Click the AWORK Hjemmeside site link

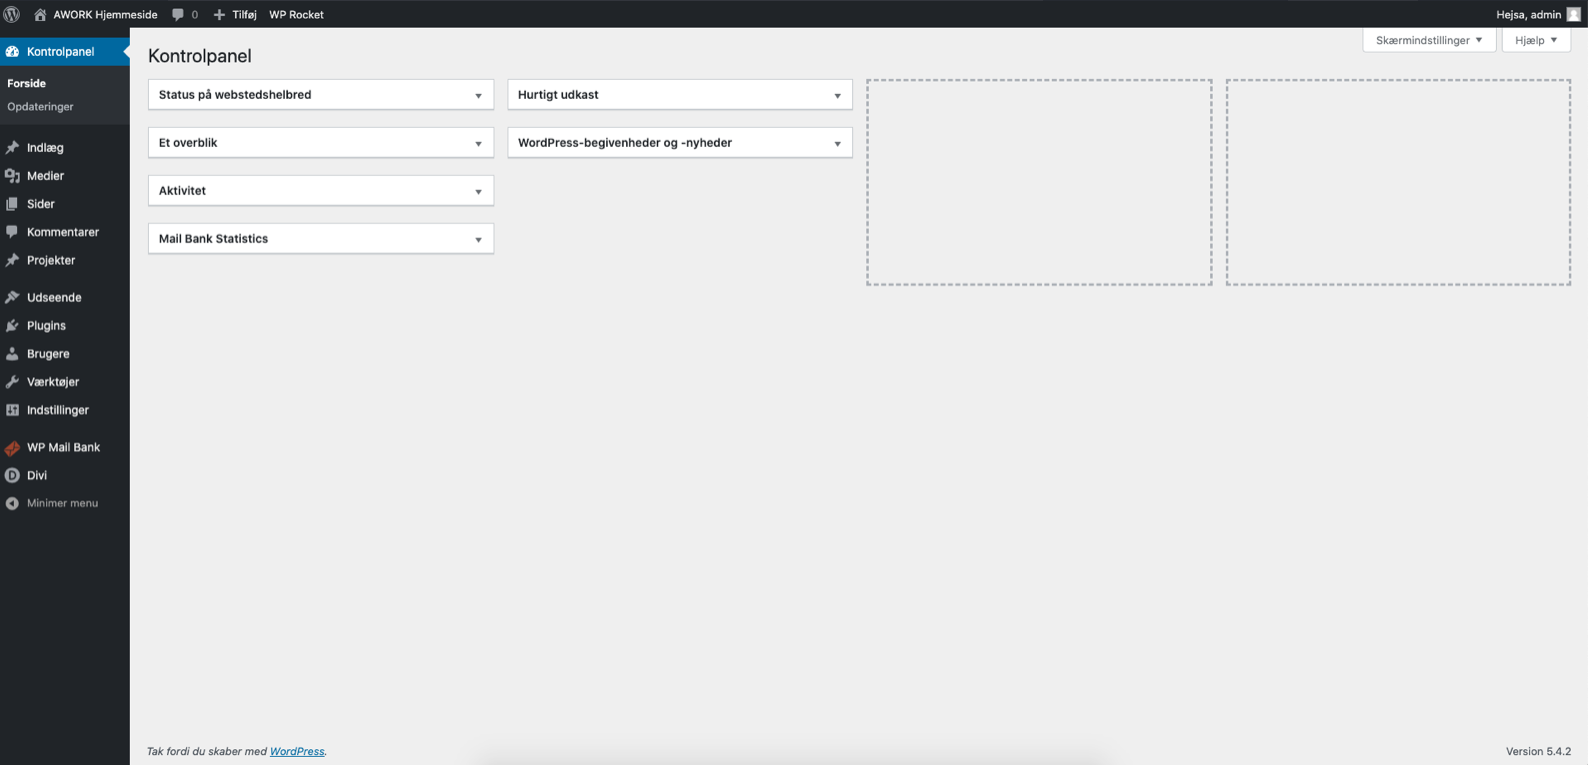point(105,14)
